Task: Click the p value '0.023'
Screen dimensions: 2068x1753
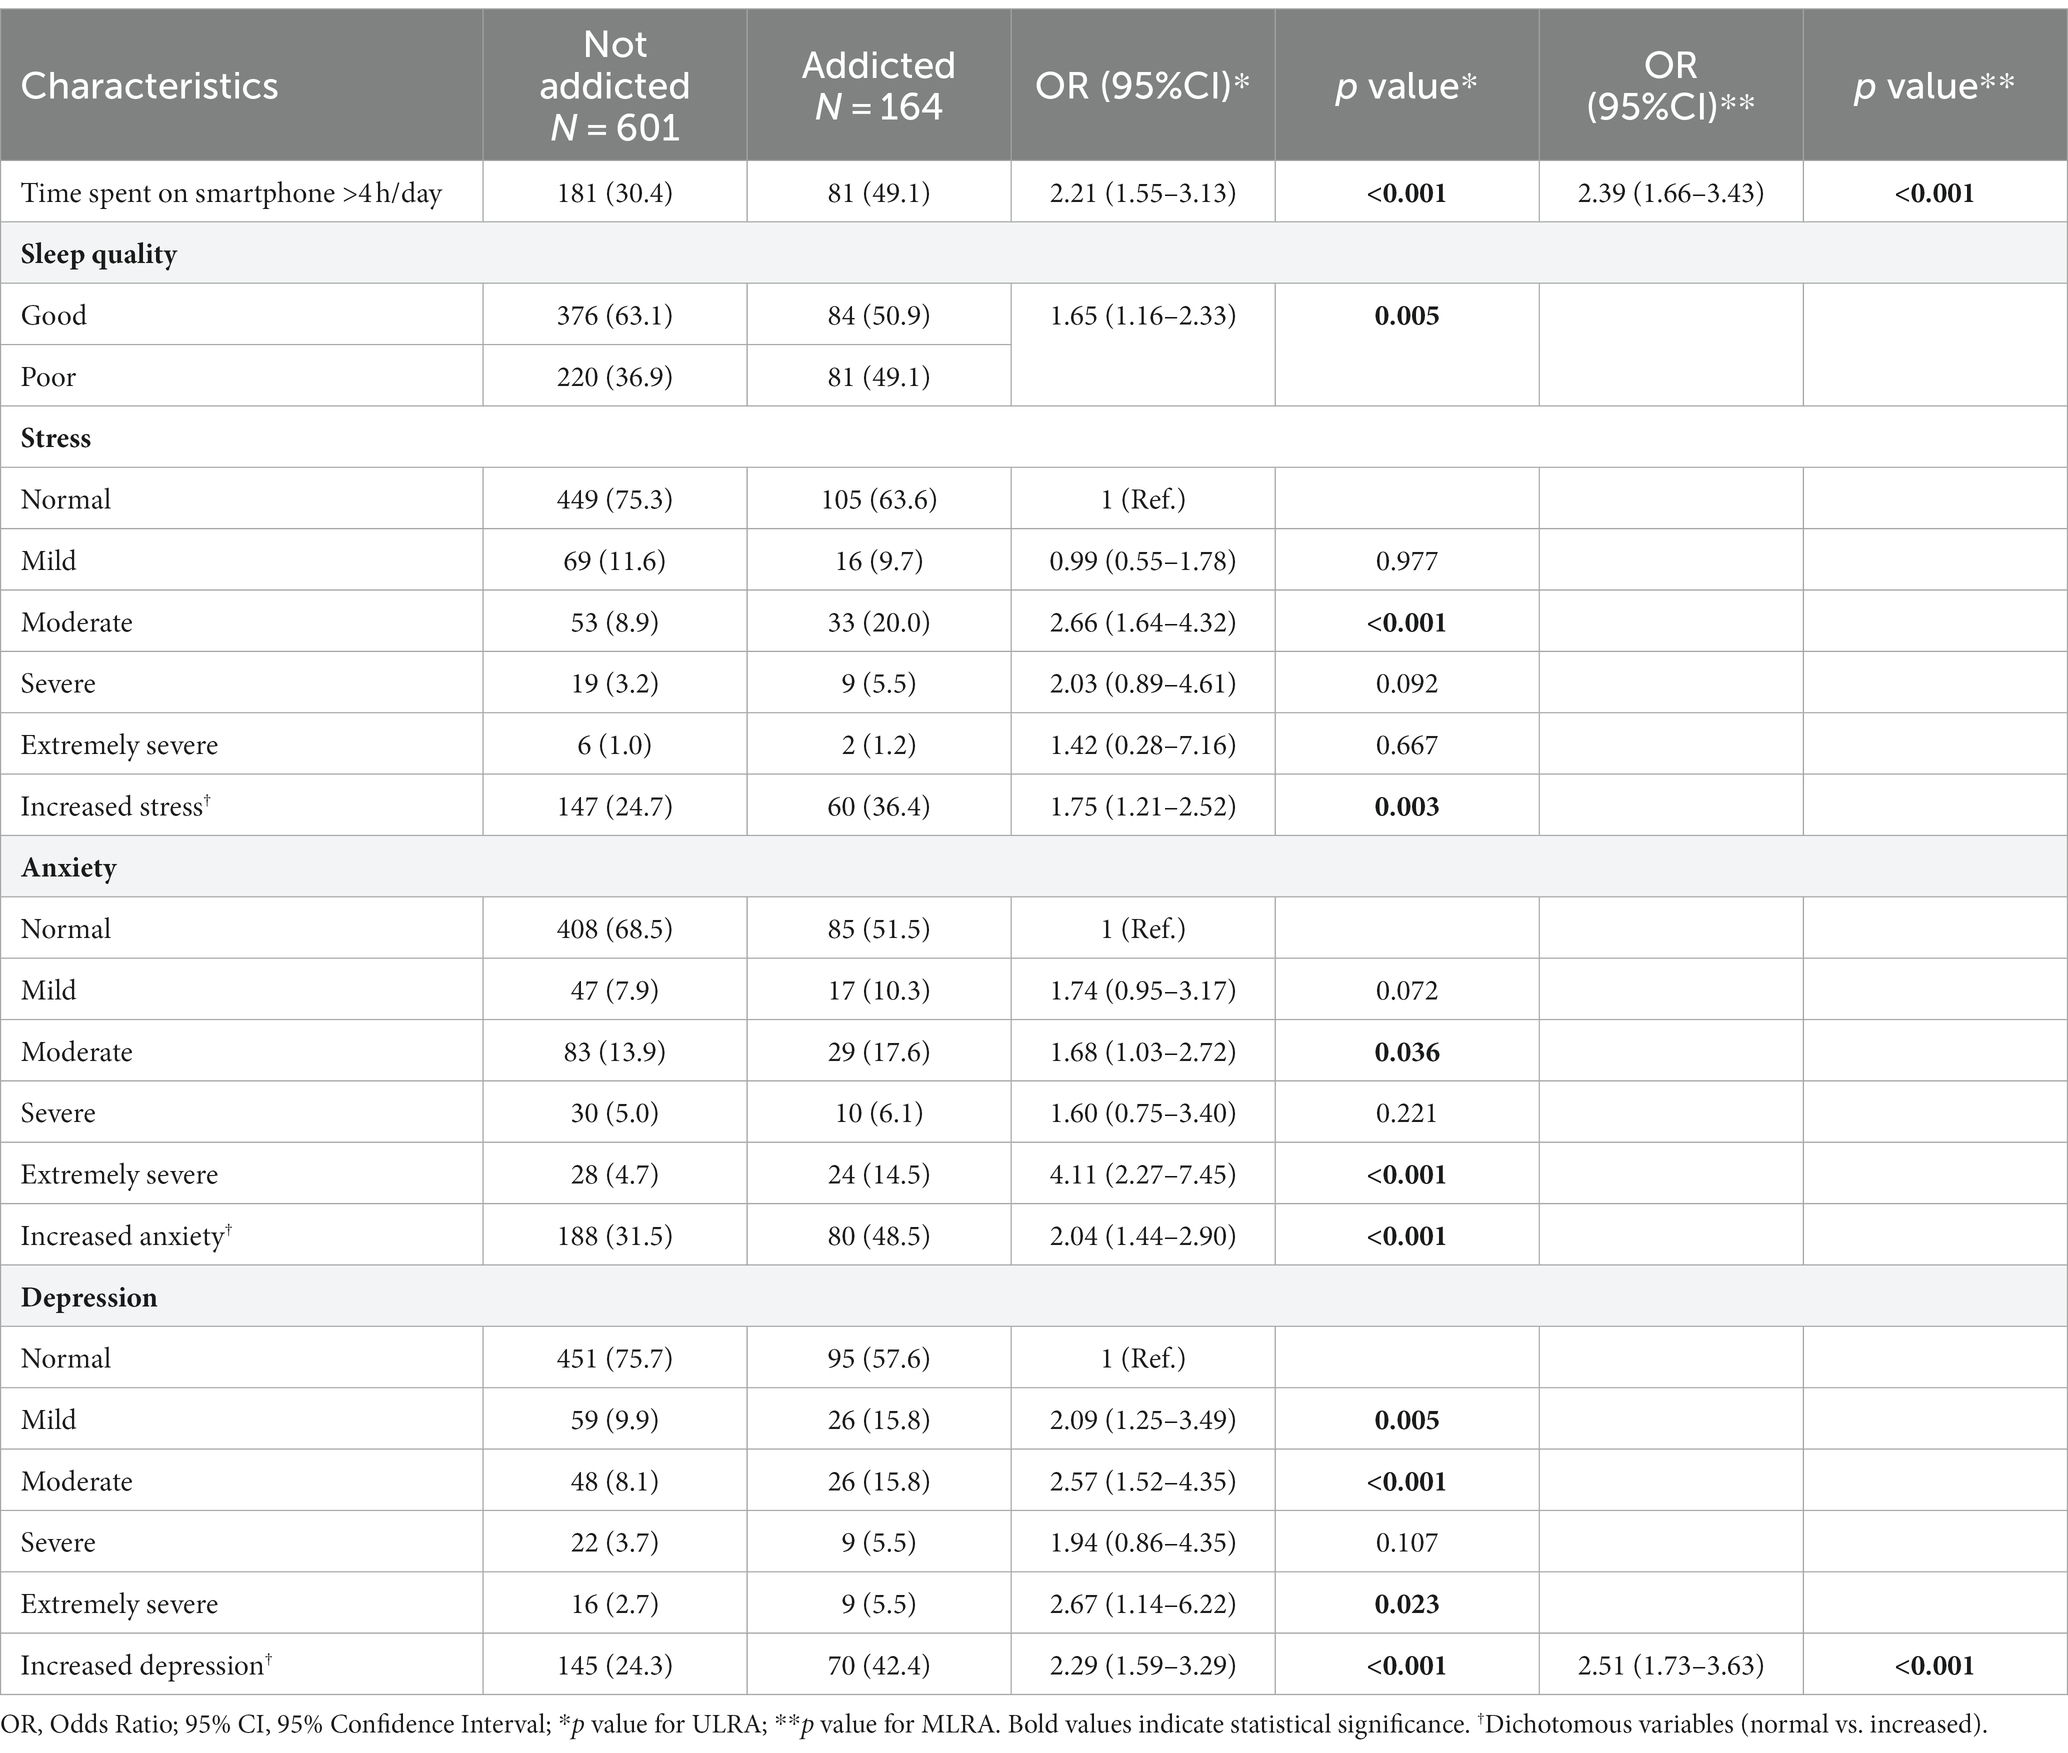Action: (x=1406, y=1605)
